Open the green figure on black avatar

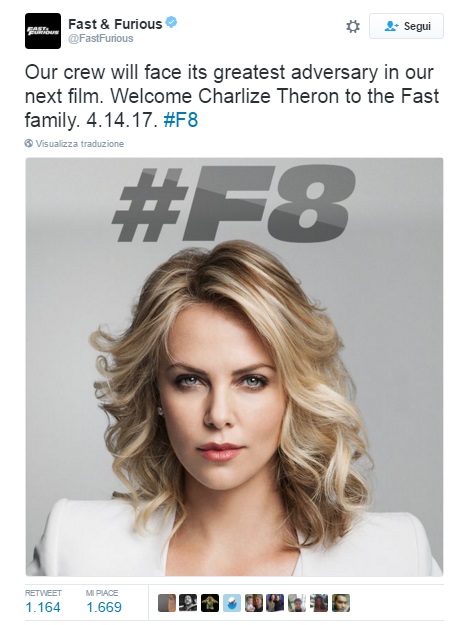click(x=210, y=603)
